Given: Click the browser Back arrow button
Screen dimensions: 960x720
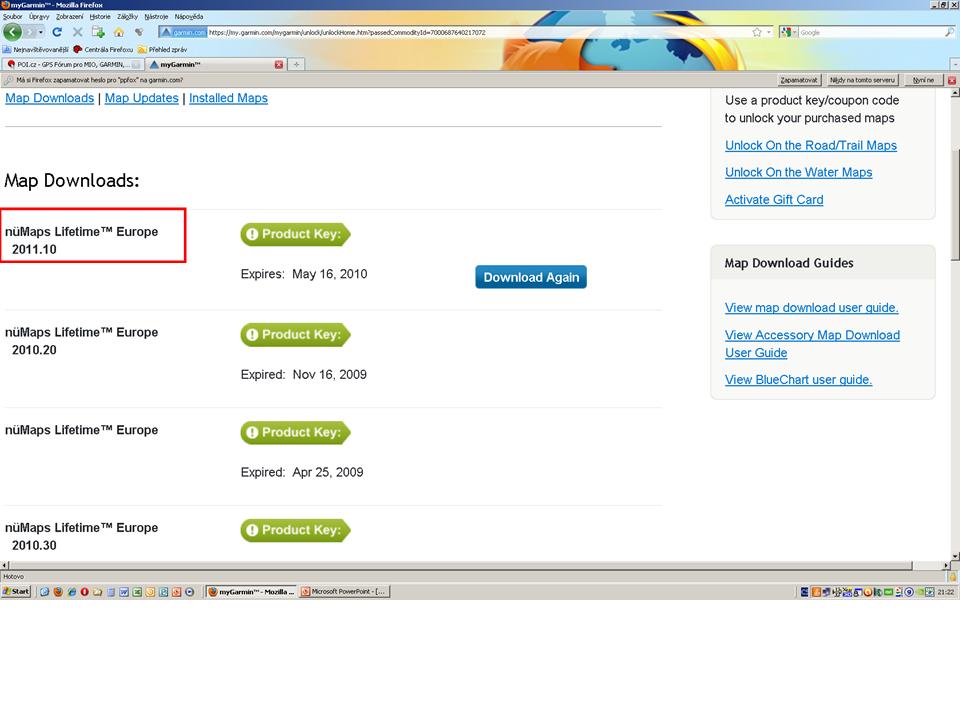Looking at the screenshot, I should (12, 32).
